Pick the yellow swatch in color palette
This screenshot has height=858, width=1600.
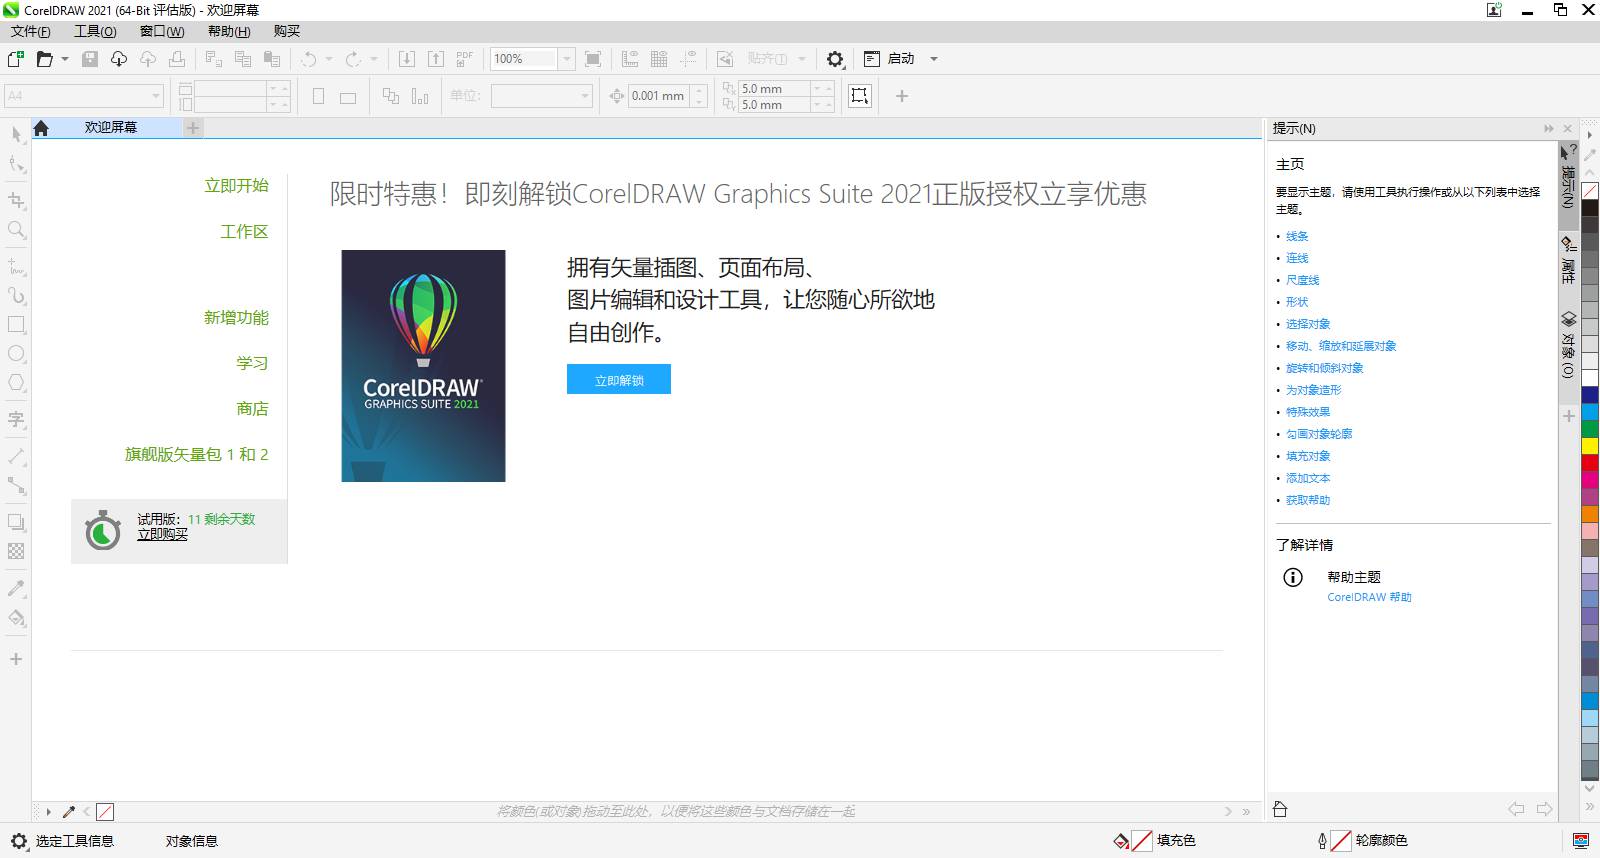click(1589, 446)
